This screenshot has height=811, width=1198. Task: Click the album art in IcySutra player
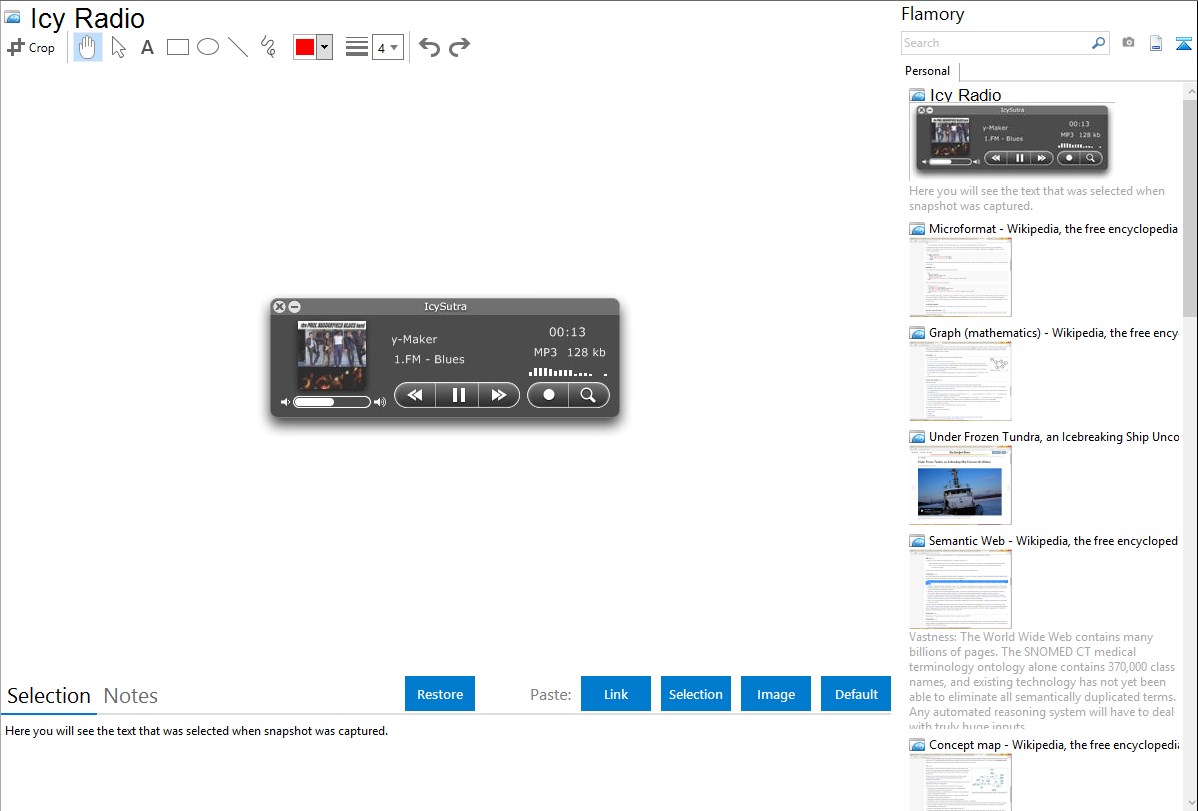[x=332, y=355]
